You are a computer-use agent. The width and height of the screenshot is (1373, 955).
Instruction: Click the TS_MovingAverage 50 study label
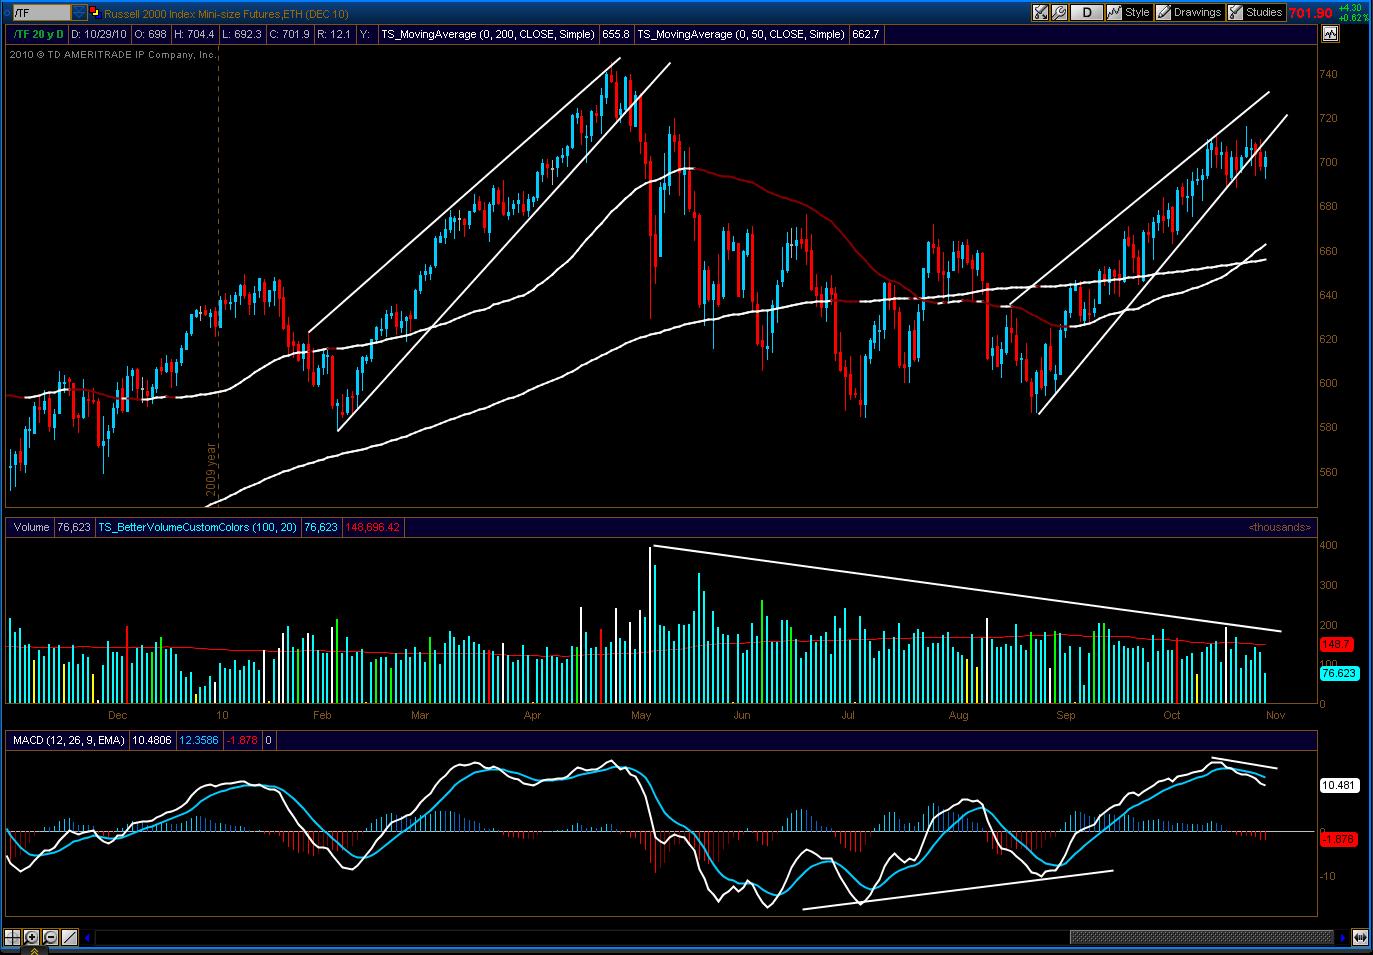741,34
